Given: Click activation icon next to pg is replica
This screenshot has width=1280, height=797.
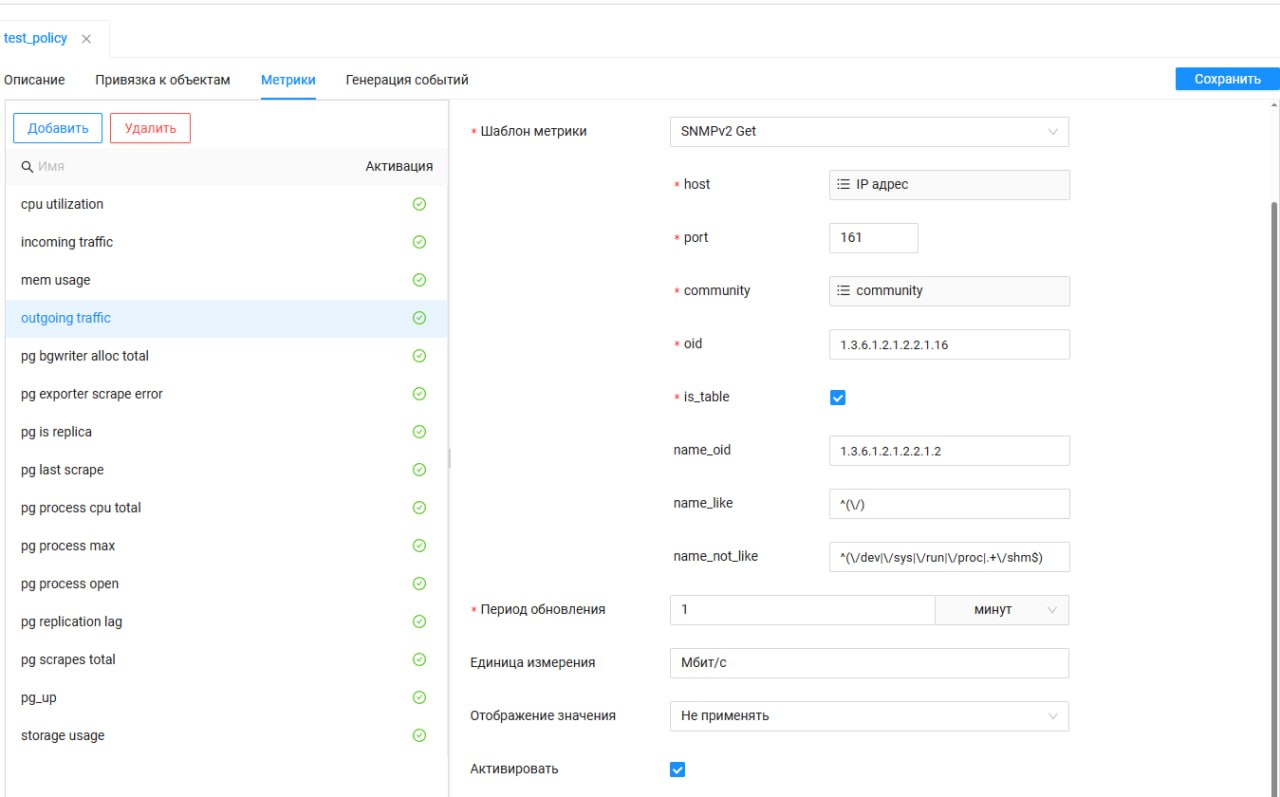Looking at the screenshot, I should pos(419,432).
